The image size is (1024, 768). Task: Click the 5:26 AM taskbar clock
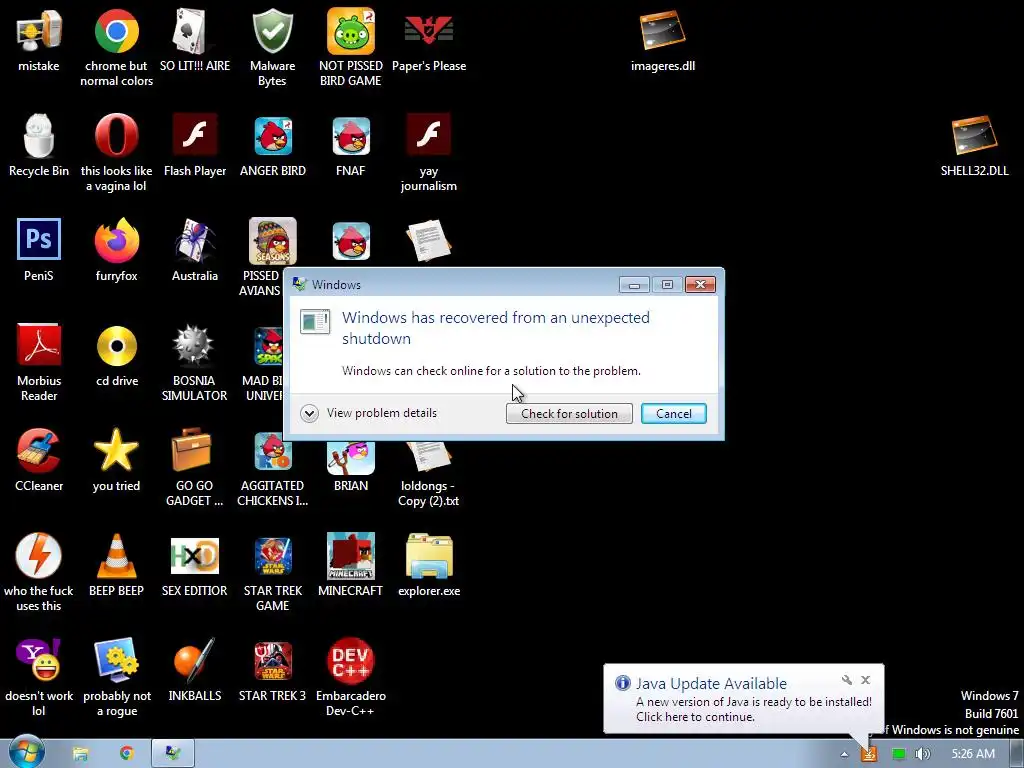[x=973, y=754]
